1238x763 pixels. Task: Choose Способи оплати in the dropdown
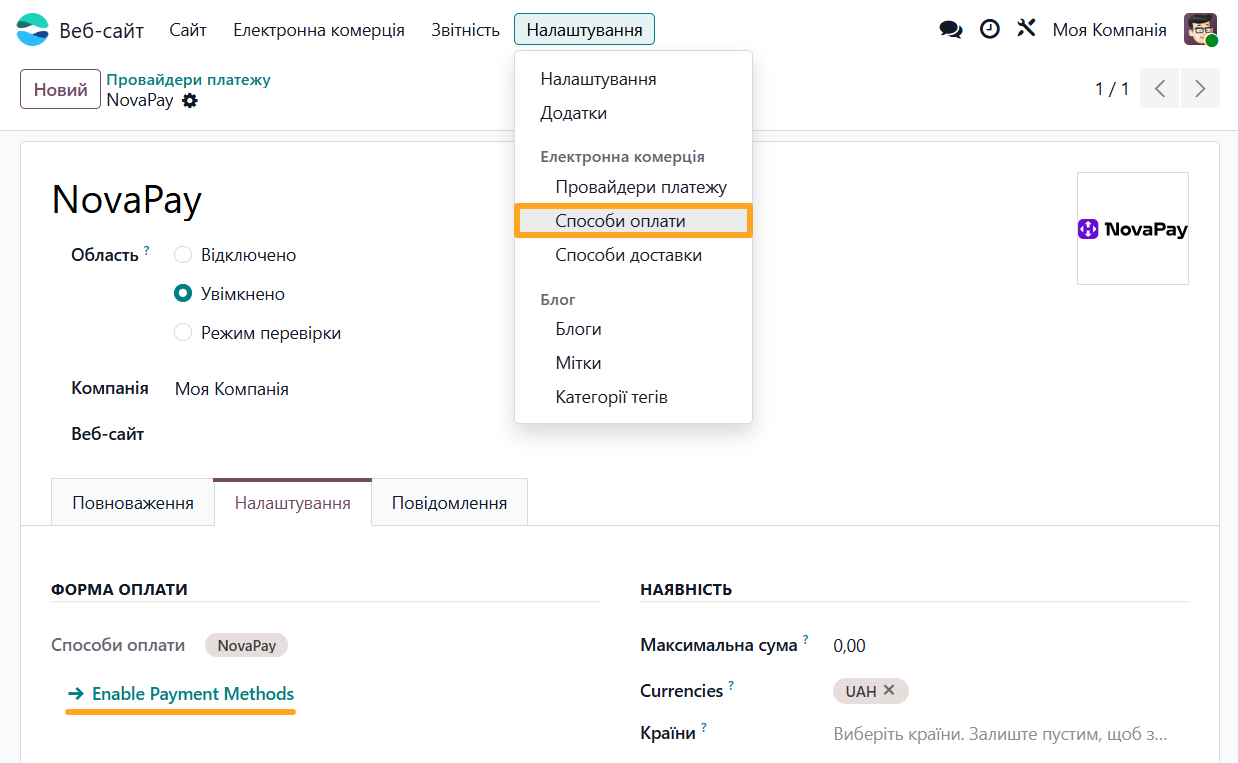coord(633,221)
